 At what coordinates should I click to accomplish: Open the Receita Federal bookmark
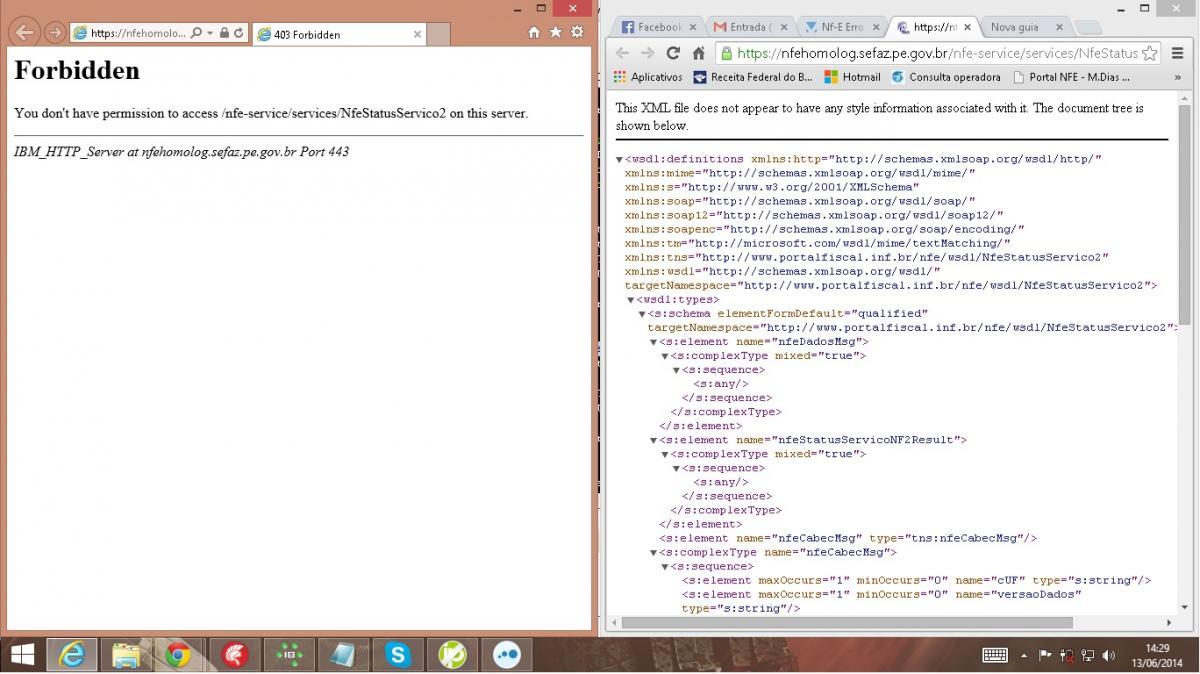tap(752, 77)
